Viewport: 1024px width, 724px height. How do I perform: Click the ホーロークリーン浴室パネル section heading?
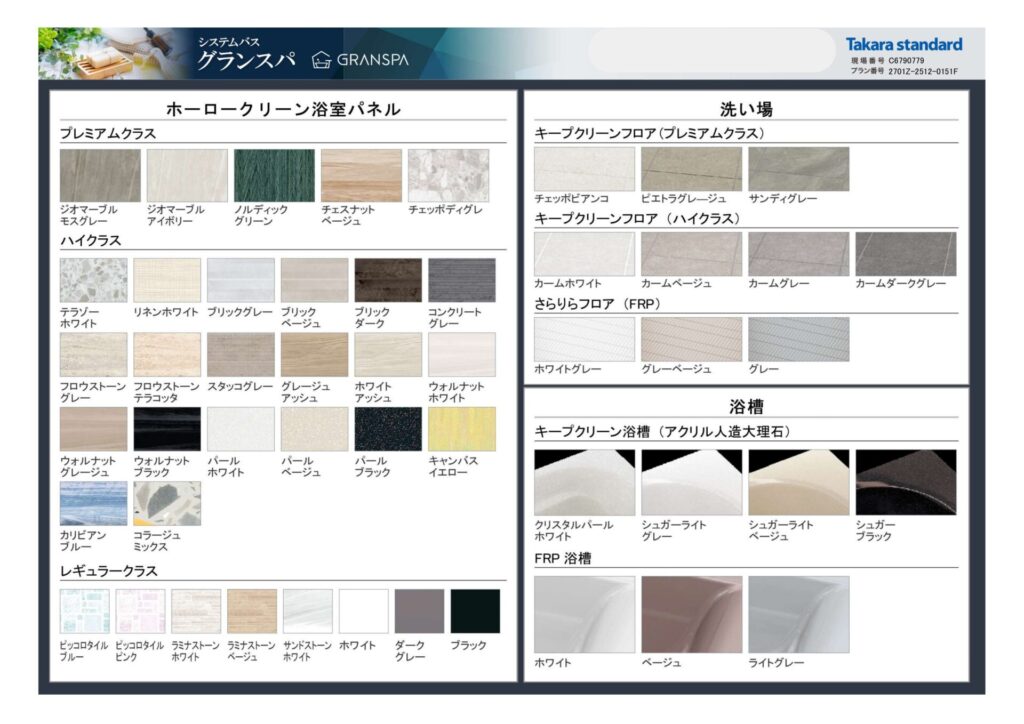point(283,109)
